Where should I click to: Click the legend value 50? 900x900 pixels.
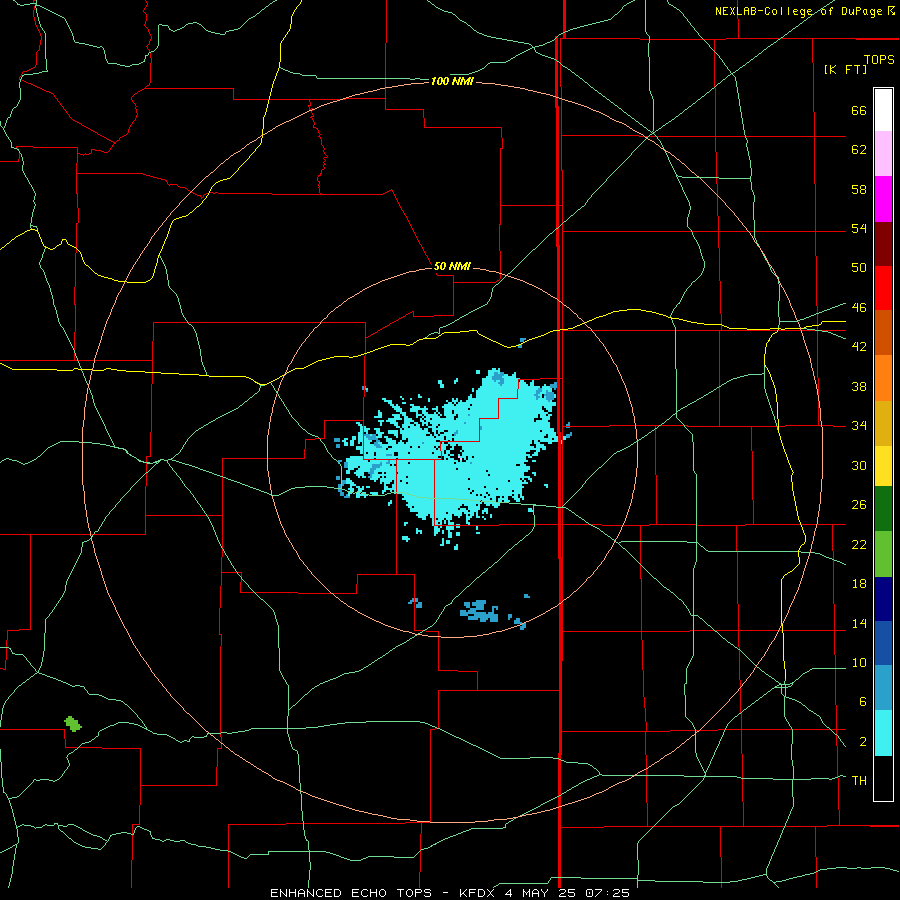click(x=859, y=267)
